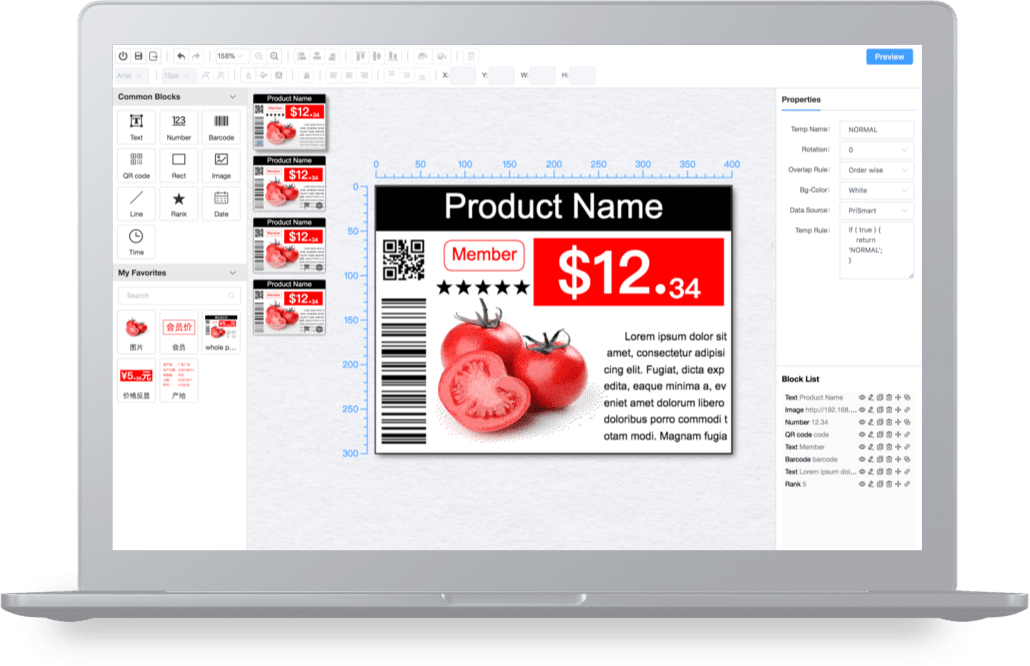Click the zoom in magnifier icon

click(x=260, y=57)
